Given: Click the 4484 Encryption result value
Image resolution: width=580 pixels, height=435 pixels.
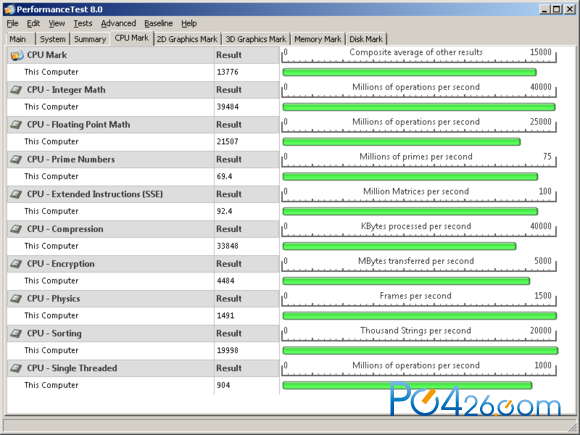Looking at the screenshot, I should 226,281.
